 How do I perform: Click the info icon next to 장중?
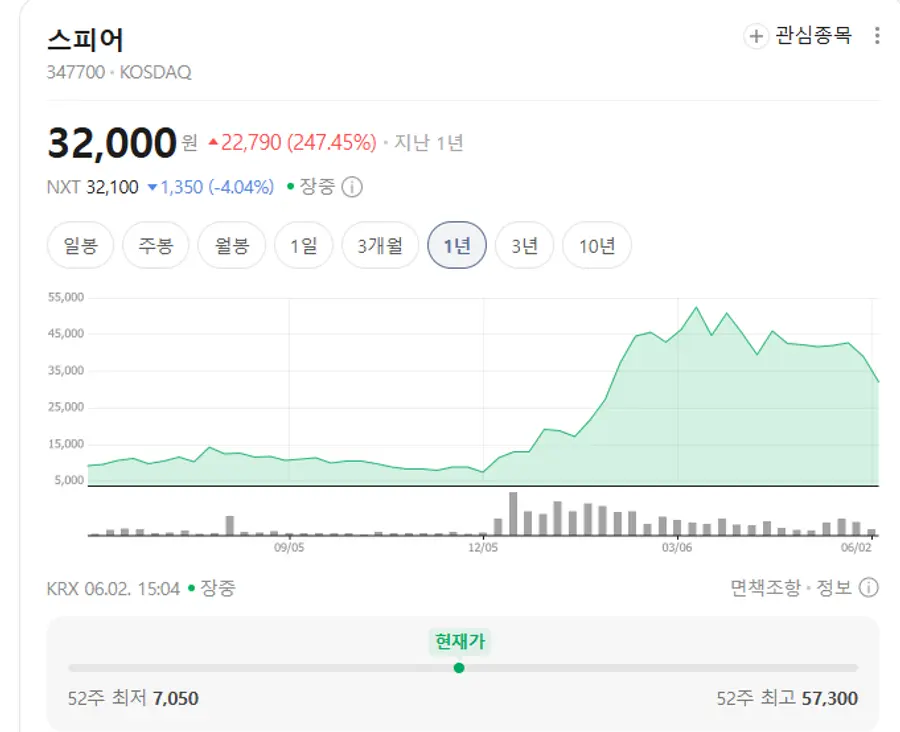tap(352, 187)
